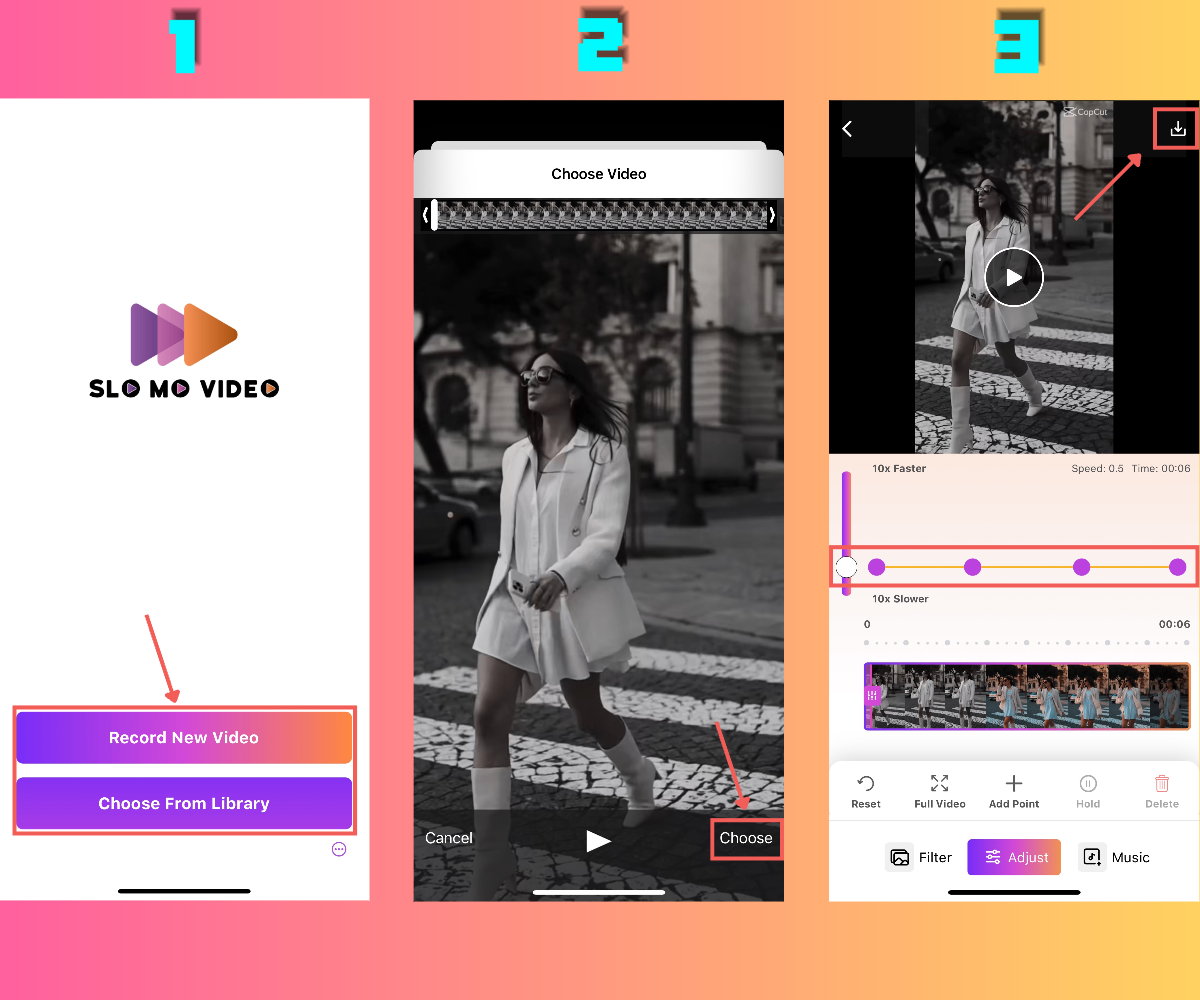The width and height of the screenshot is (1200, 1000).
Task: Tap the Delete trash icon
Action: click(1162, 784)
